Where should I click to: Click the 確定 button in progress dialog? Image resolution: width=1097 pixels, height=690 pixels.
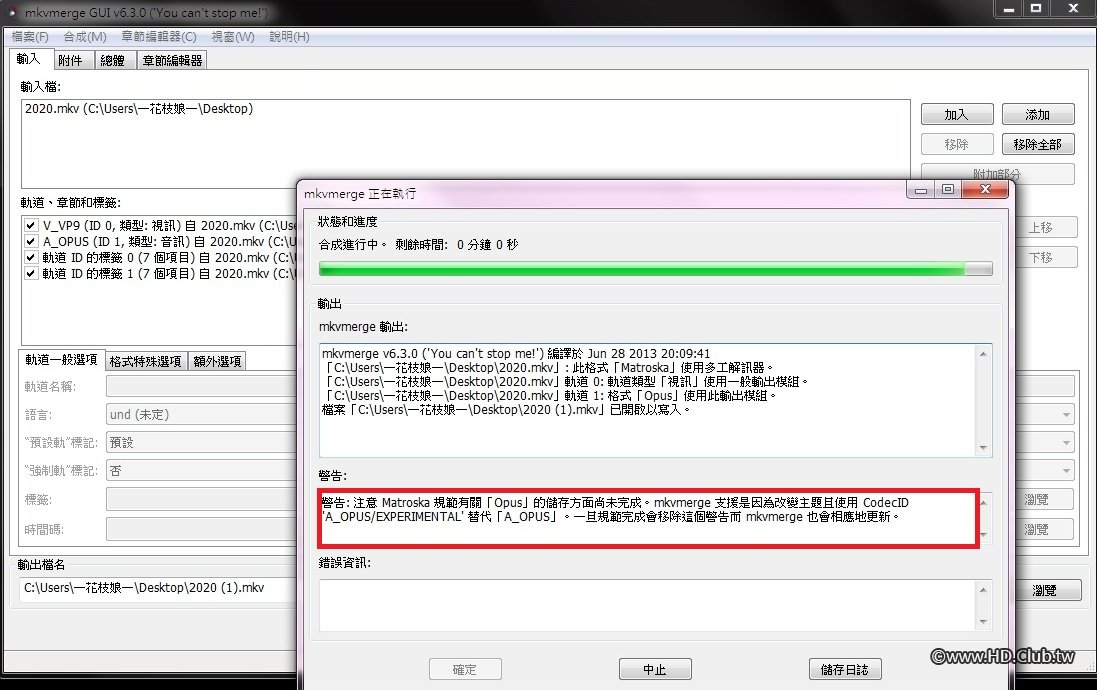(465, 669)
